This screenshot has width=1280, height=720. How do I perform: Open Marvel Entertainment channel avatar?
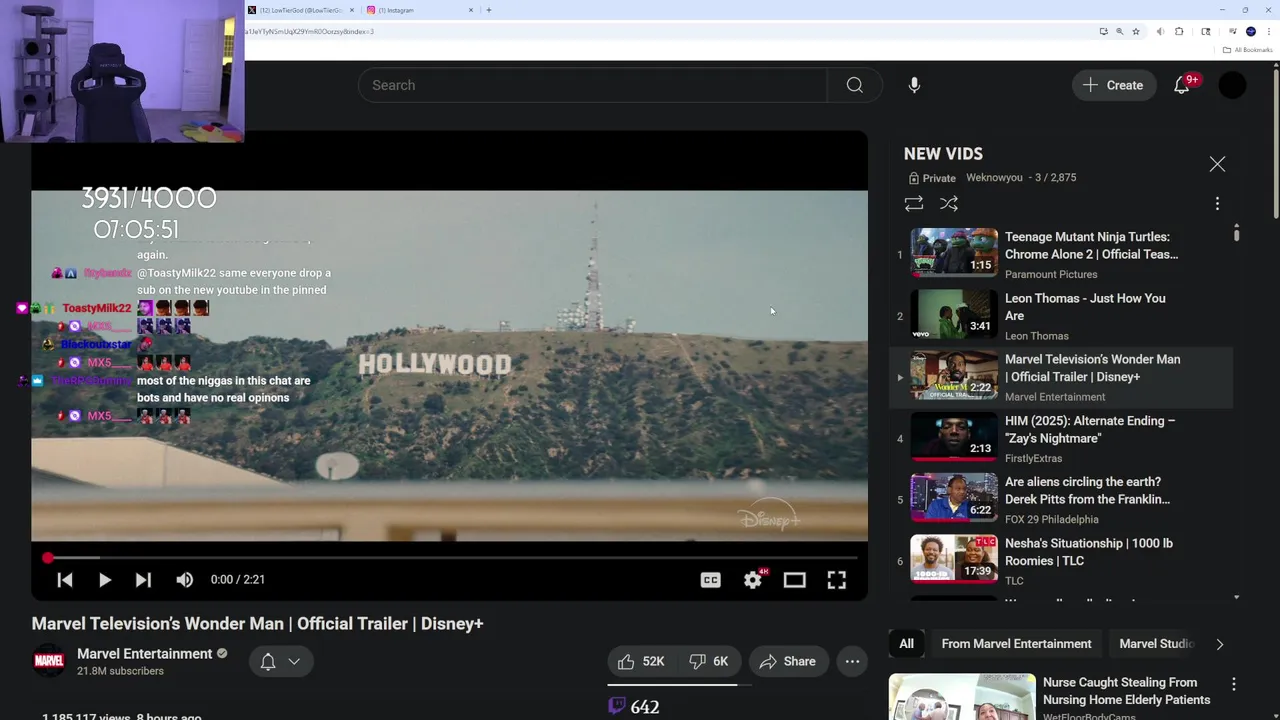(49, 661)
